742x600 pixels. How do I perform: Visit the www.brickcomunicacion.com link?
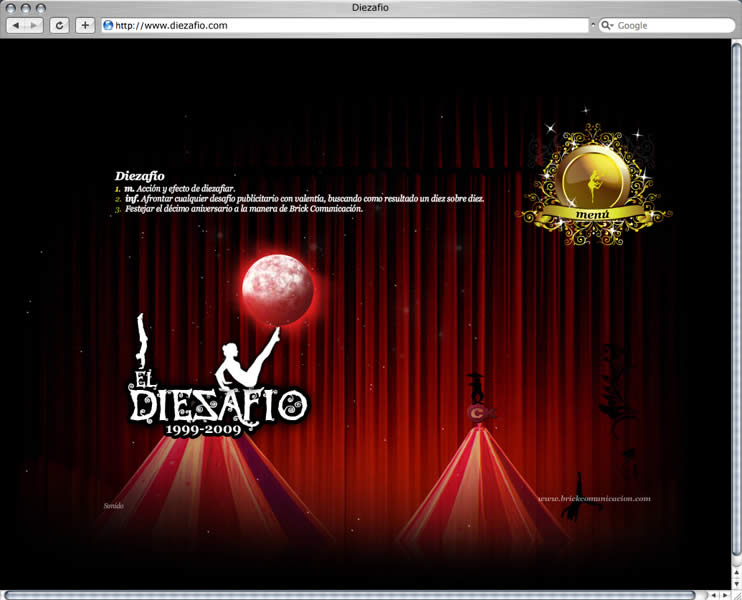594,498
